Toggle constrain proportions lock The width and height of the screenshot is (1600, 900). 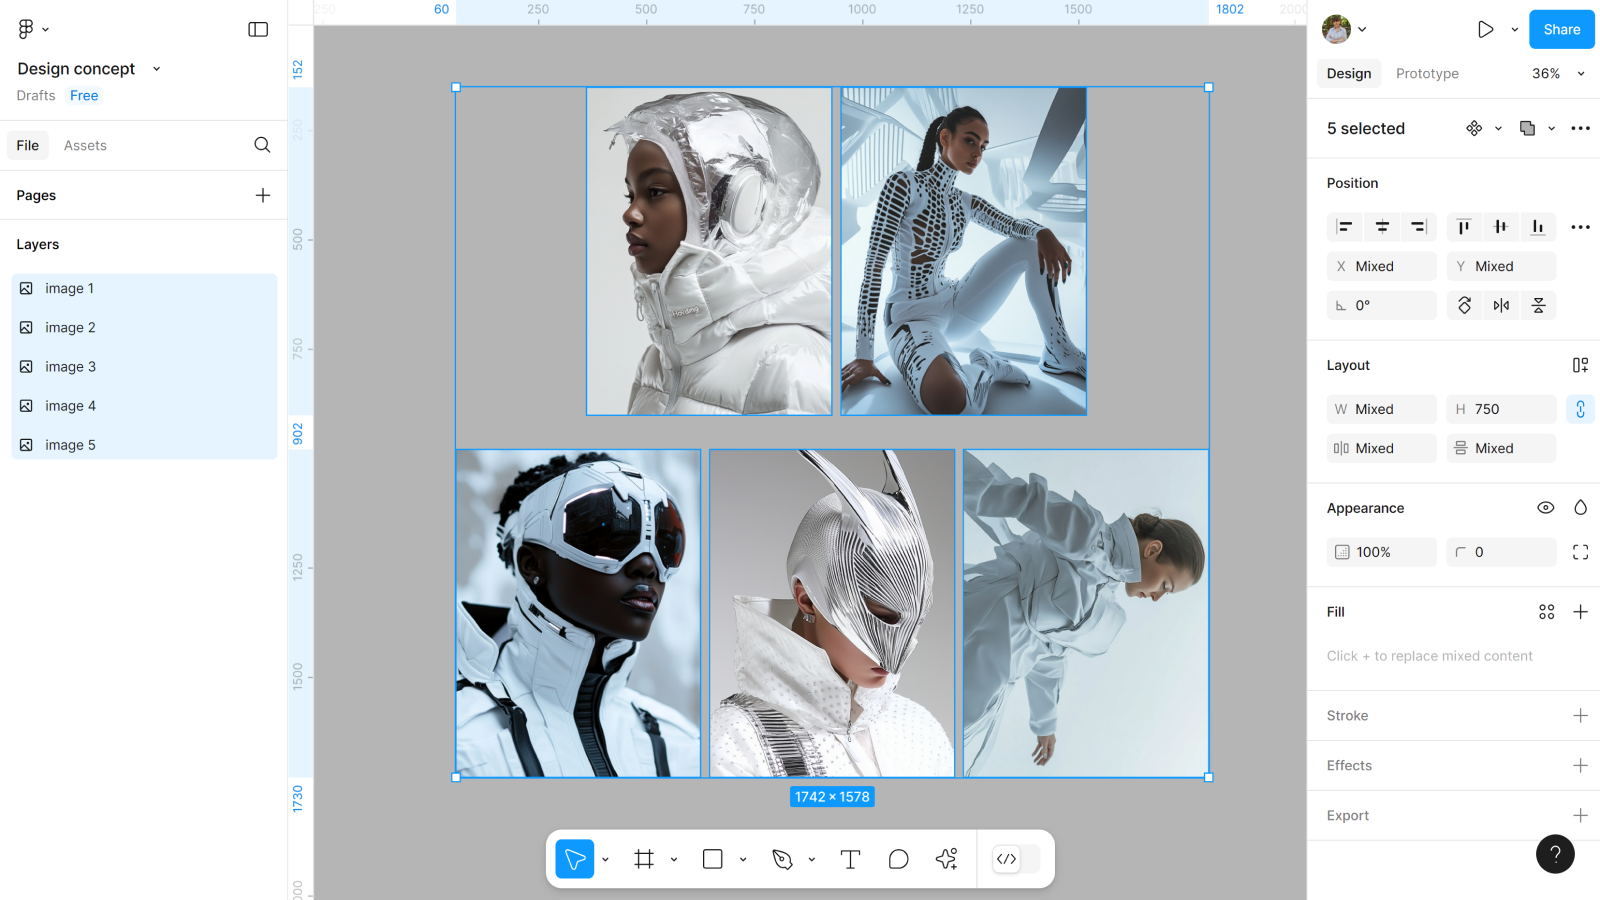pos(1580,409)
